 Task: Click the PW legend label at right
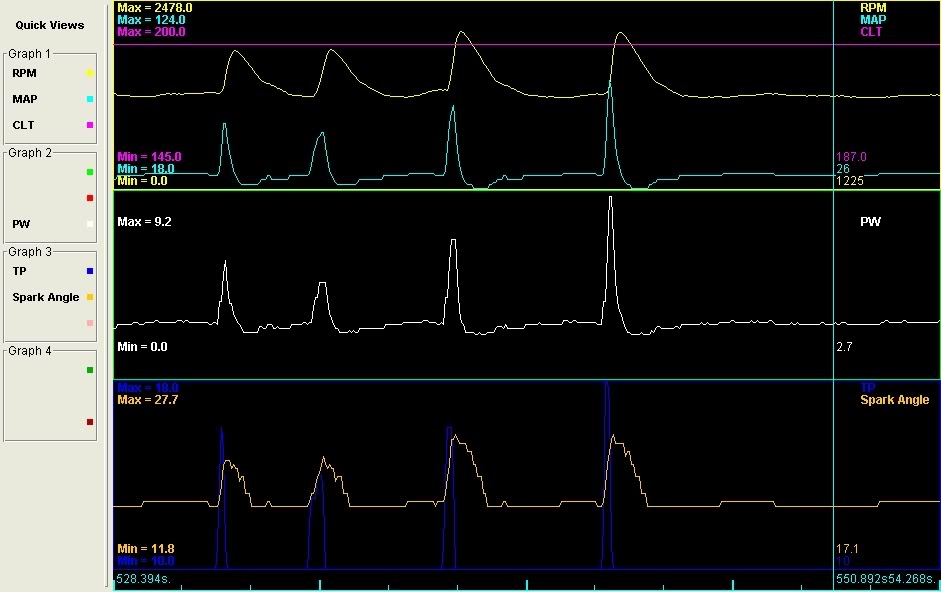[x=870, y=222]
